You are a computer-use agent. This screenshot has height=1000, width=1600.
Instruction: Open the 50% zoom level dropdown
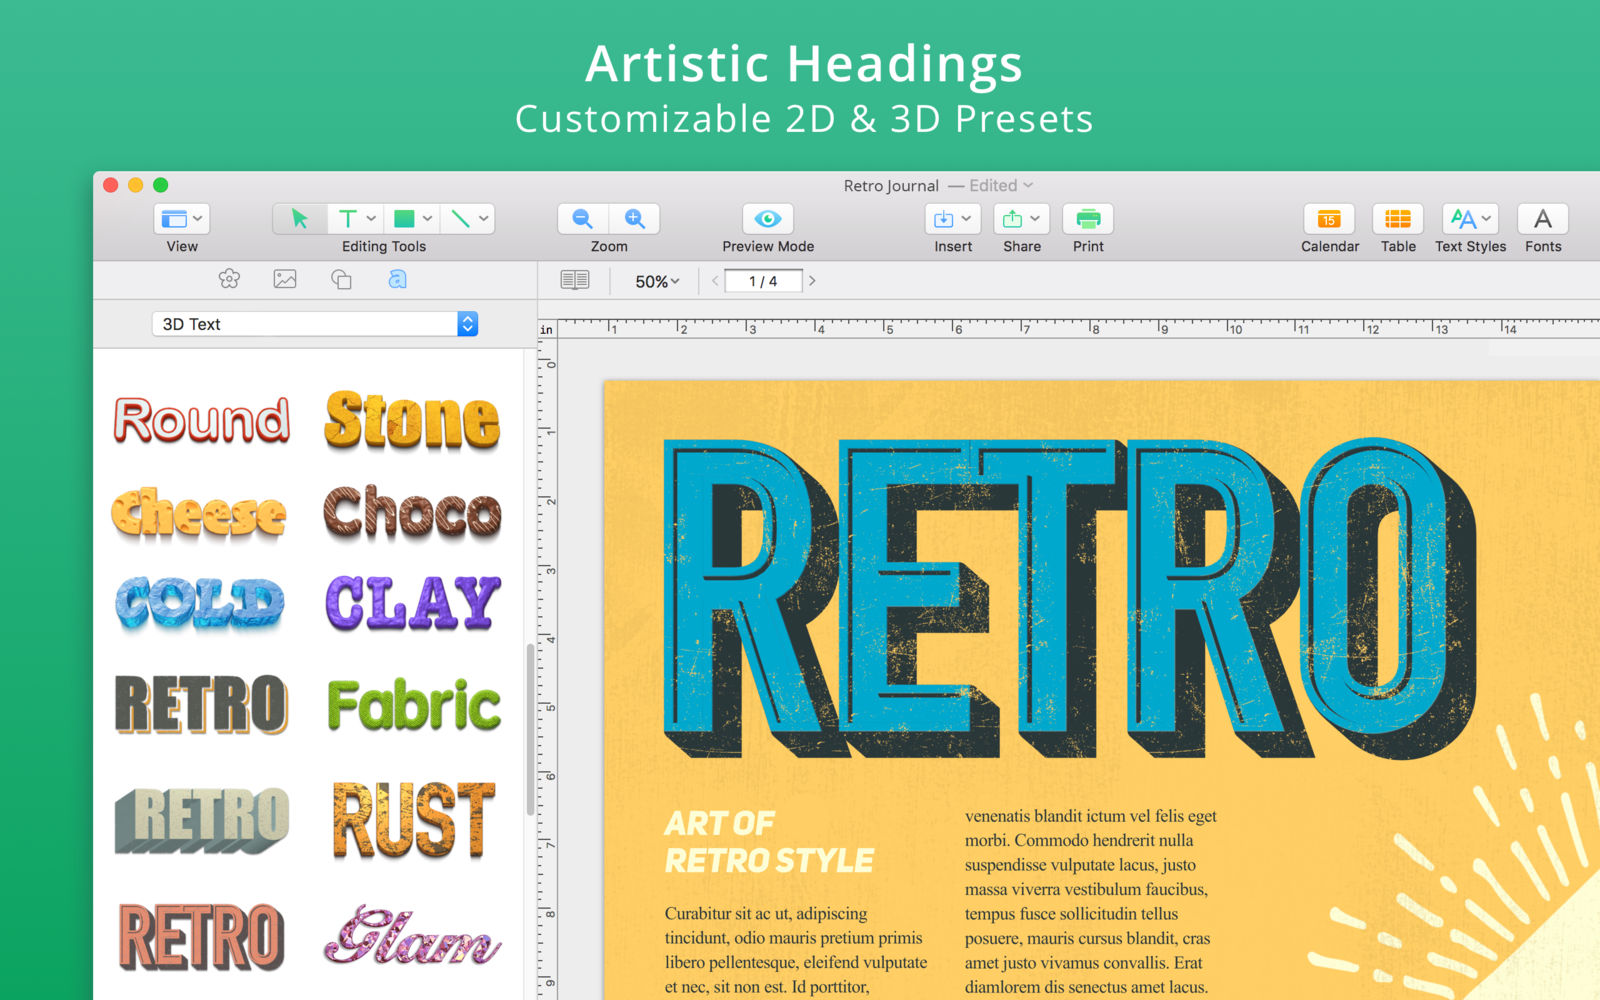[x=657, y=282]
